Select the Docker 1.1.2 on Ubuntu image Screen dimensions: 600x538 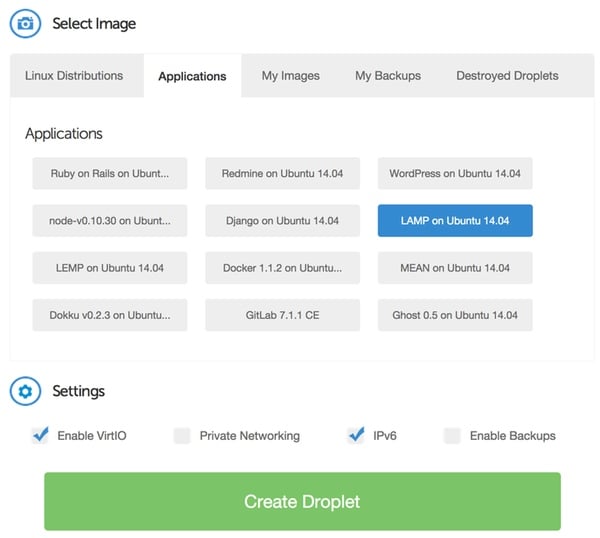[282, 268]
